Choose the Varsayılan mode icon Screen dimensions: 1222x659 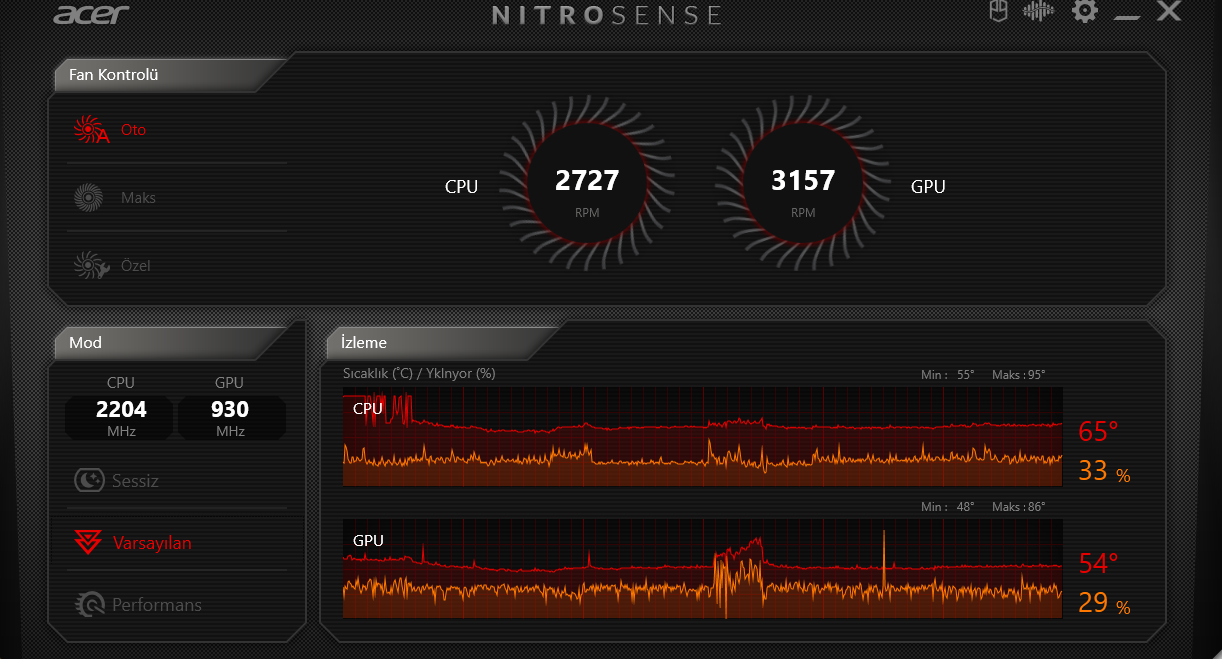88,543
